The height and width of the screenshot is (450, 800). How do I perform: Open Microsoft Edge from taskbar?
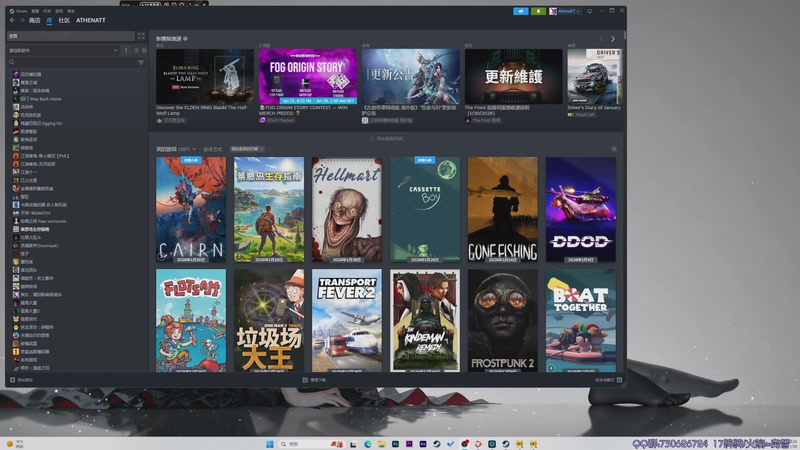click(x=367, y=444)
